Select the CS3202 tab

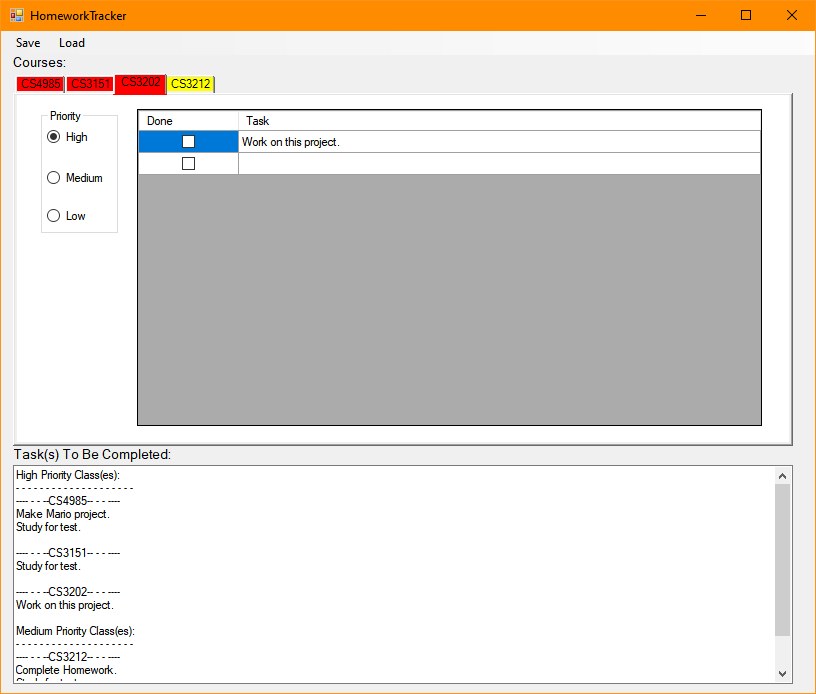tap(141, 83)
